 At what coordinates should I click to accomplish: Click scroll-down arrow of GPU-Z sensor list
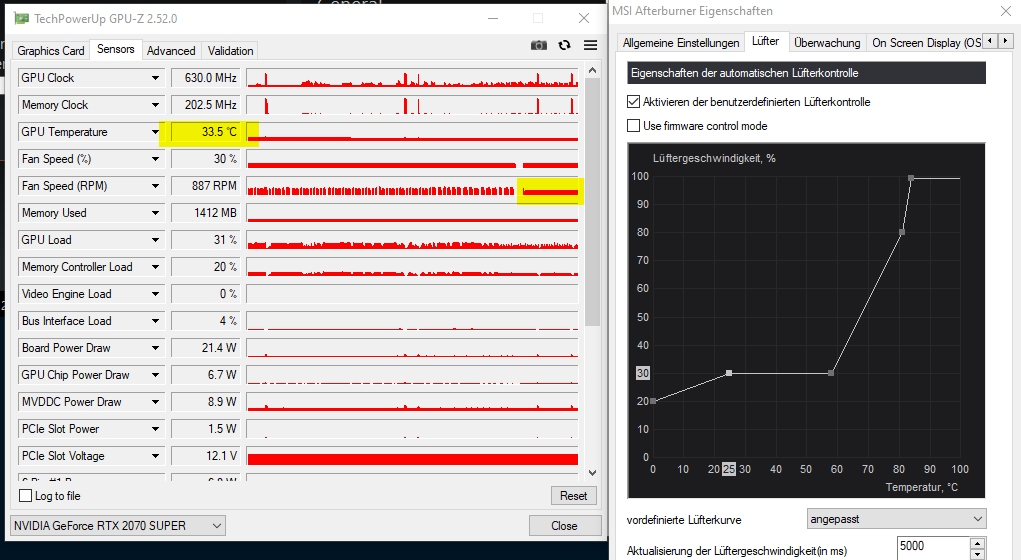[x=592, y=473]
